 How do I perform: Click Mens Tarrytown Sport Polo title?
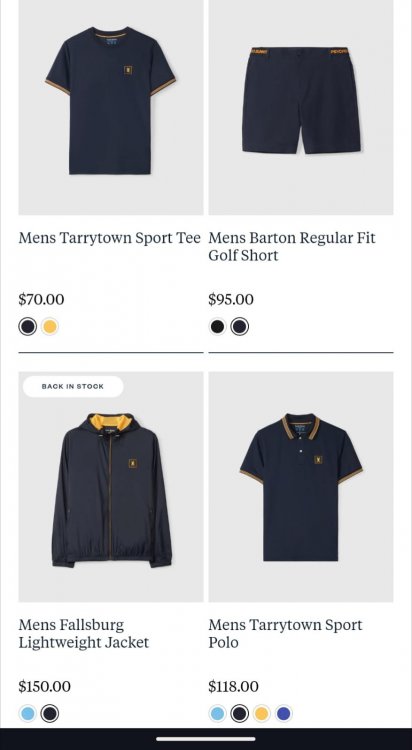pyautogui.click(x=285, y=634)
